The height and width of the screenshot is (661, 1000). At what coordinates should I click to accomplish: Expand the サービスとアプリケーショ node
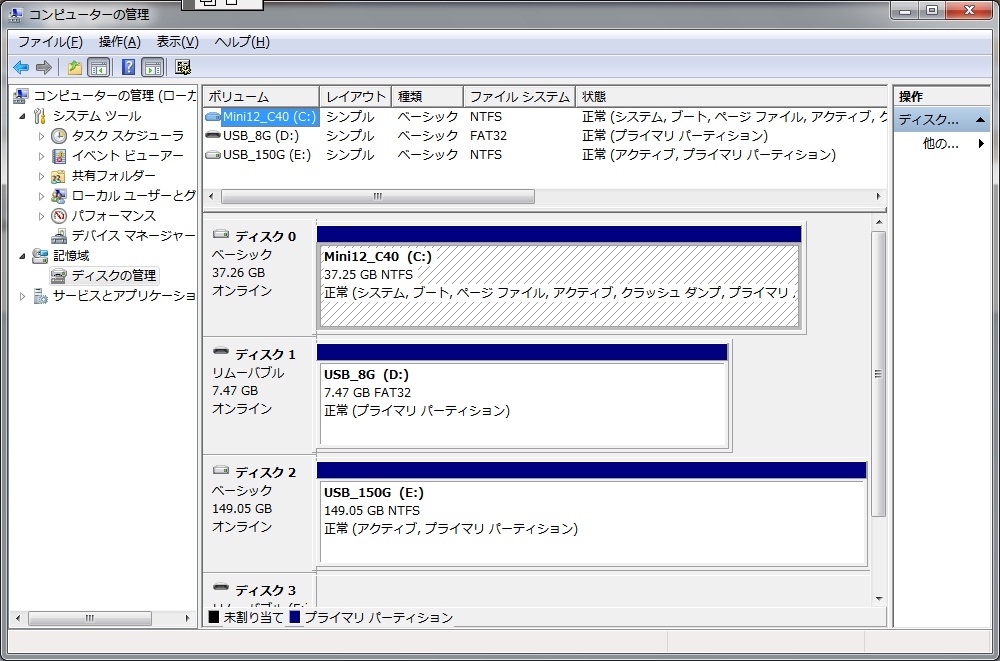tap(23, 296)
